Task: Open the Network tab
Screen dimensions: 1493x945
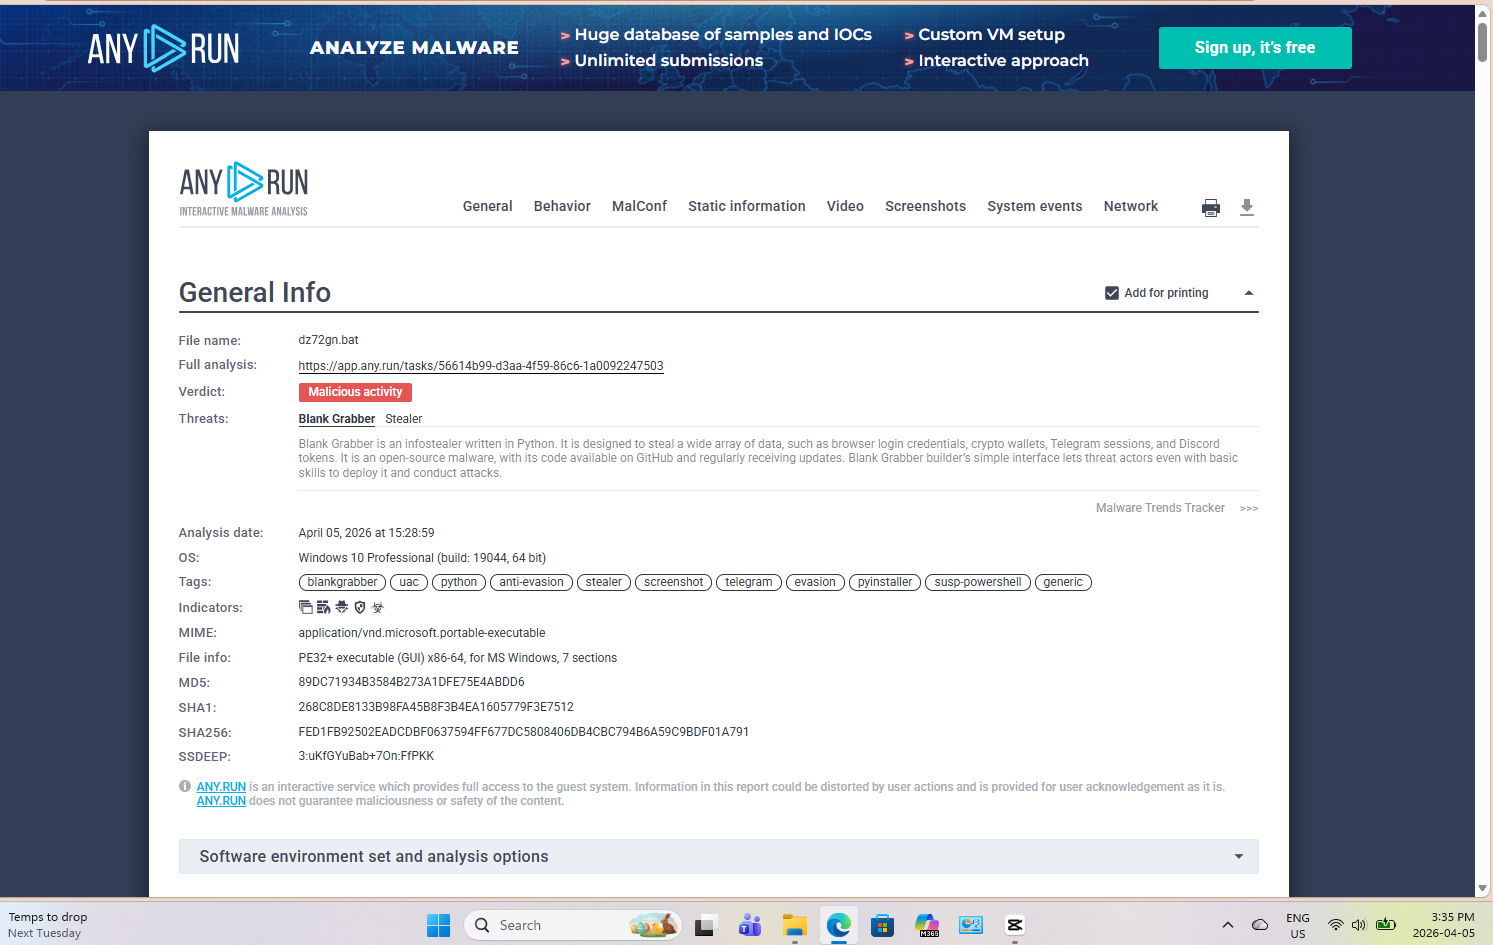Action: tap(1131, 206)
